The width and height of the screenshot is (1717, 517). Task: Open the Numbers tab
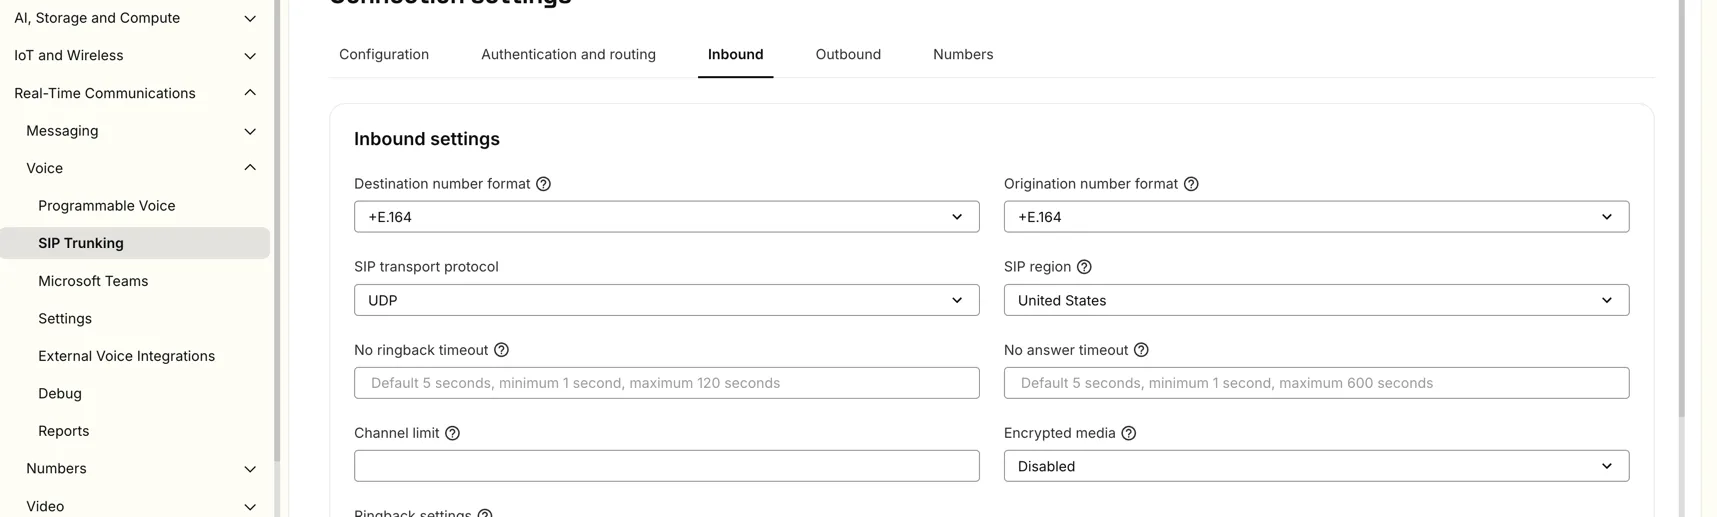[963, 54]
